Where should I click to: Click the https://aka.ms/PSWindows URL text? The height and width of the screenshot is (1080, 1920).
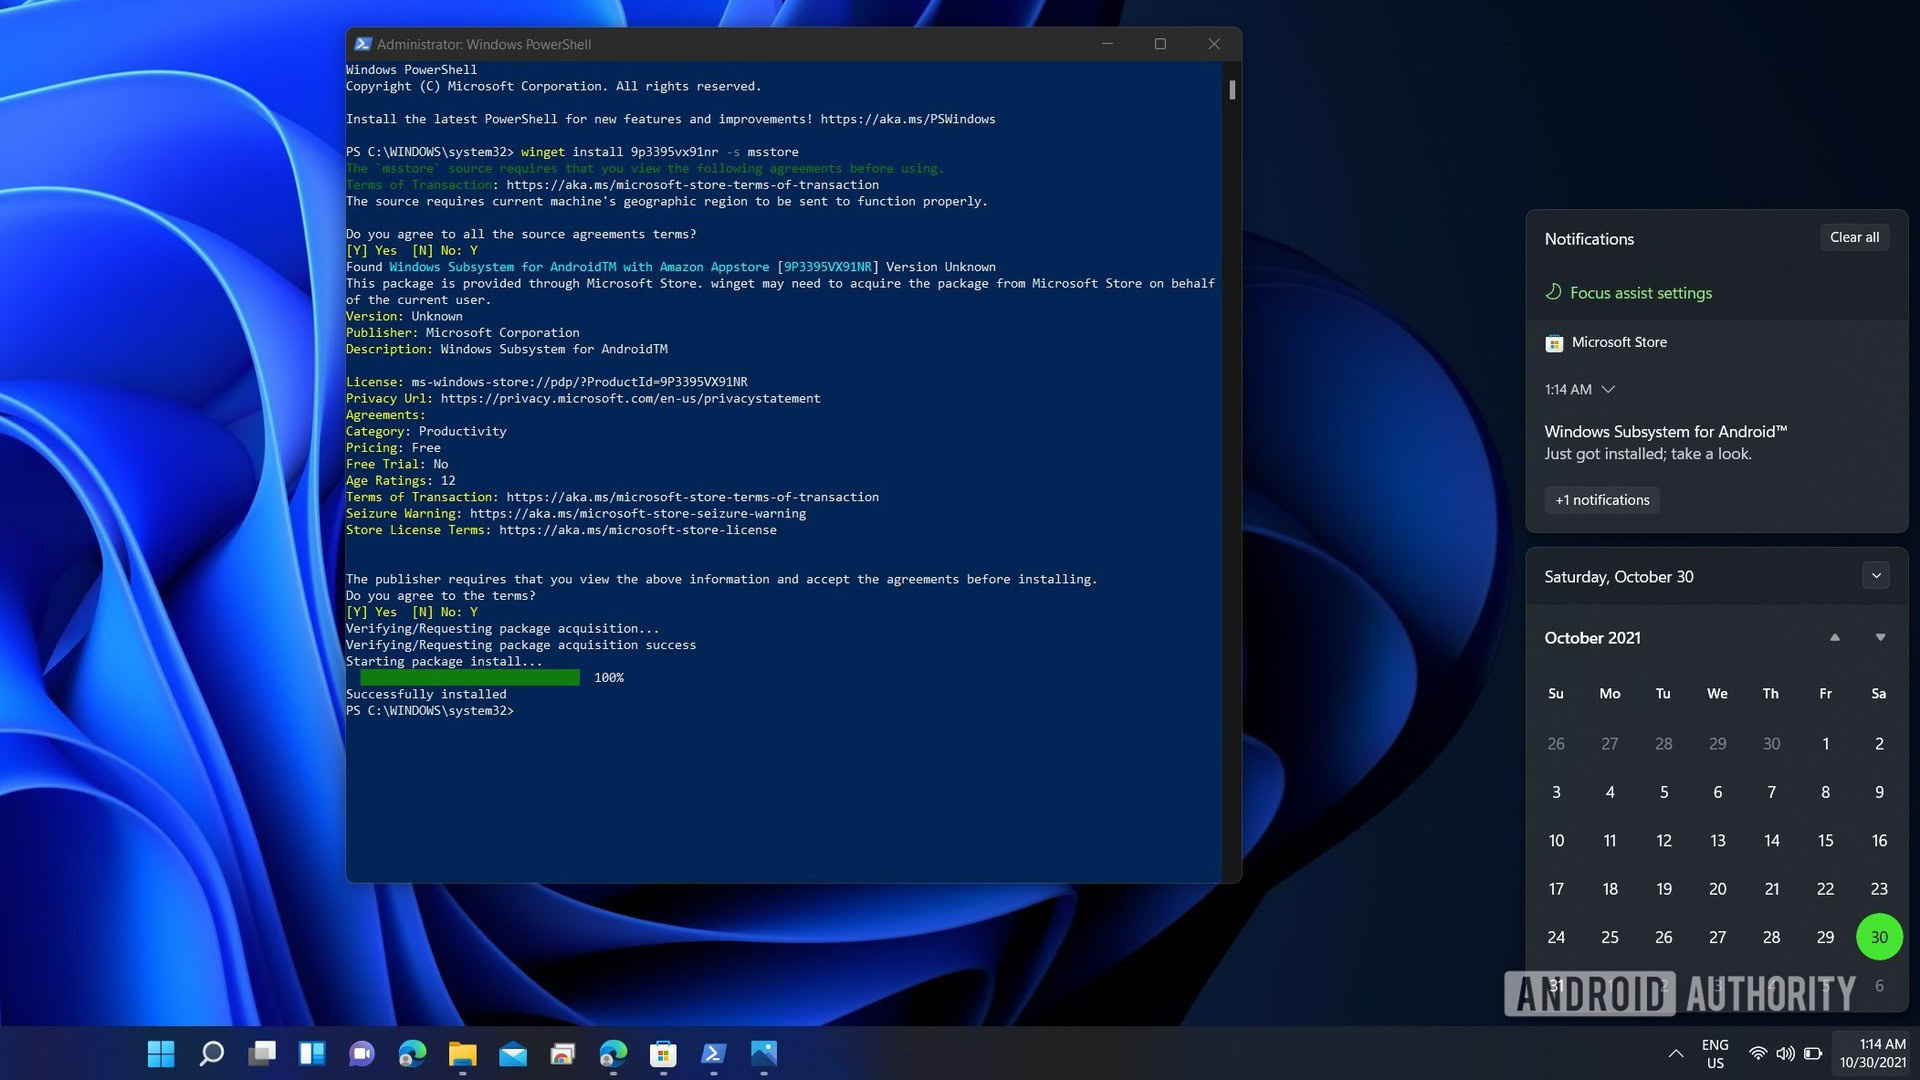pos(907,119)
